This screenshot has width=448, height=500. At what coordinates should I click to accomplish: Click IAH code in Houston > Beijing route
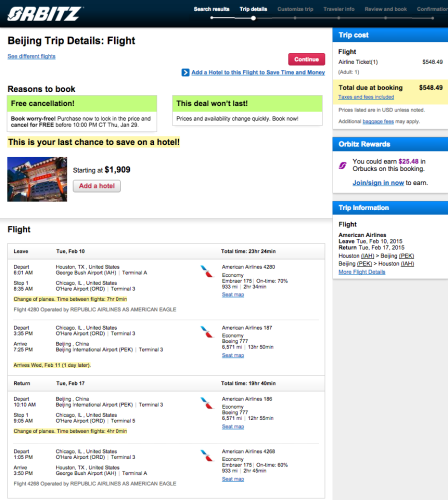click(367, 256)
